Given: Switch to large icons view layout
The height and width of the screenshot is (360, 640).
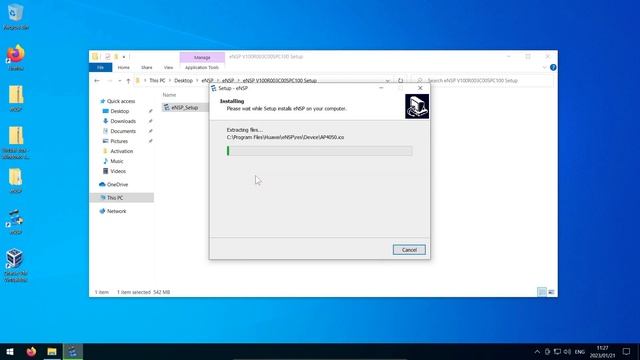Looking at the screenshot, I should pos(551,292).
